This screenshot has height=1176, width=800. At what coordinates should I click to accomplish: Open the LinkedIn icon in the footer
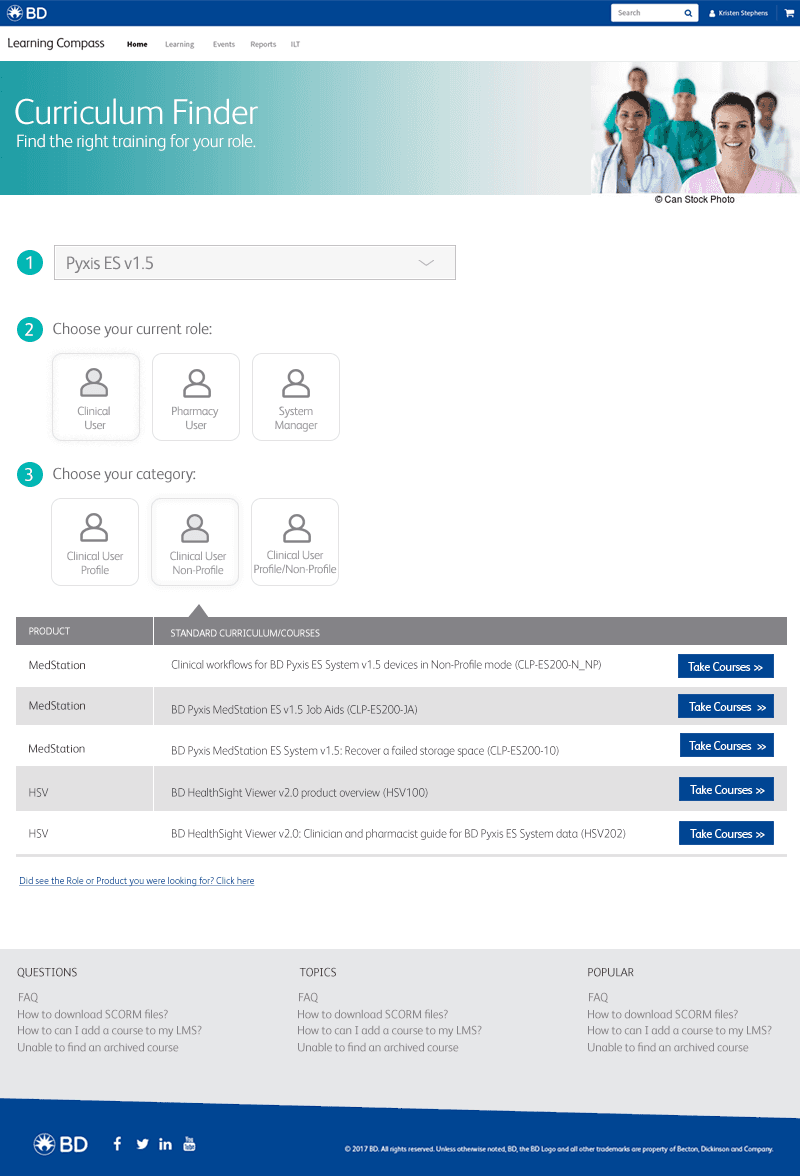click(165, 1144)
